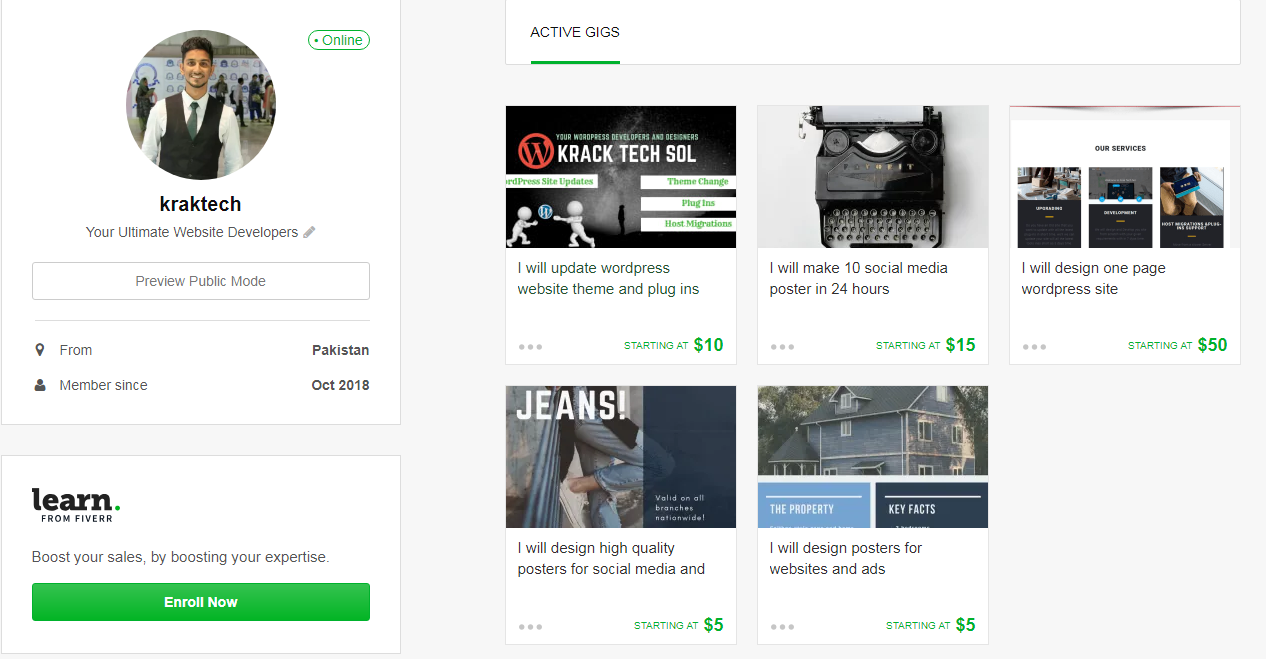This screenshot has width=1266, height=659.
Task: Click the typewriter gig thumbnail image
Action: [x=872, y=176]
